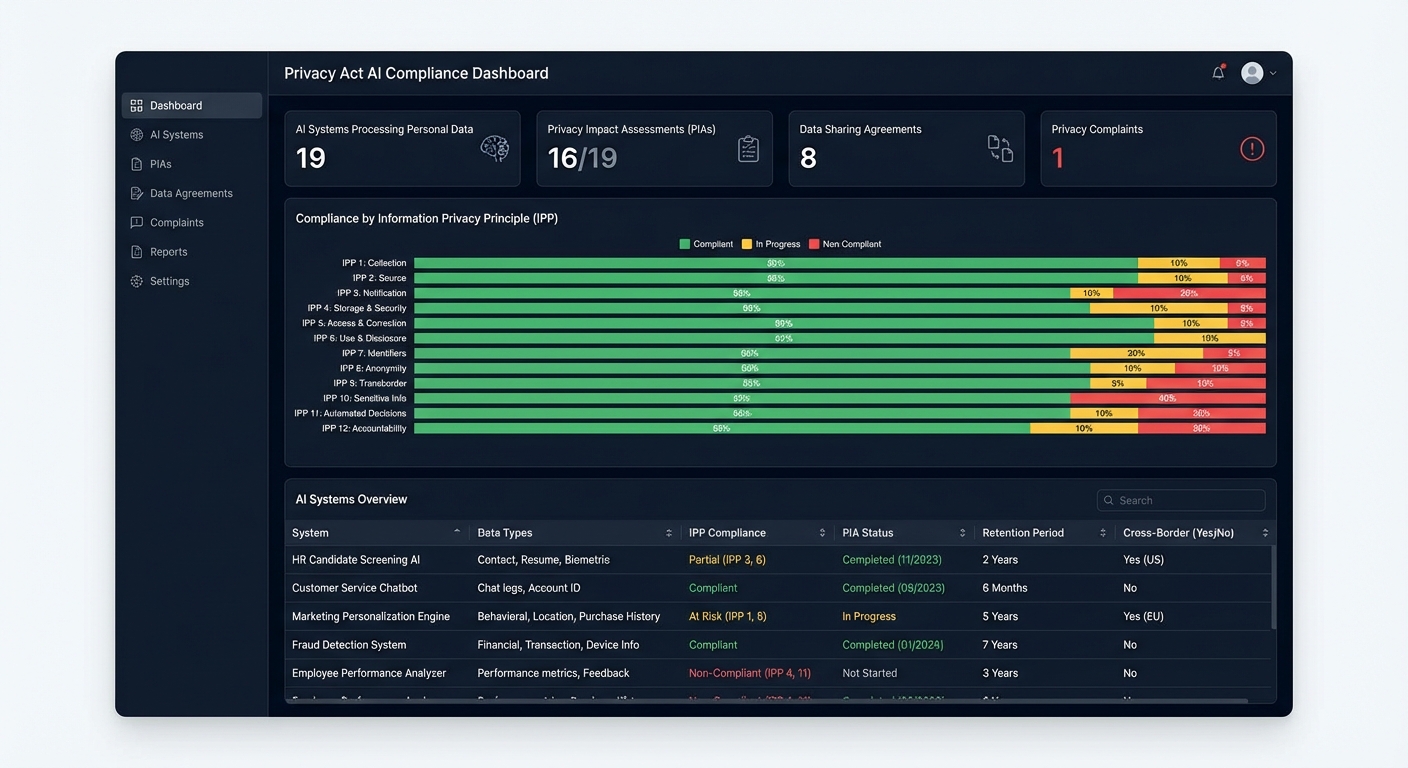Select Dashboard in the sidebar menu
This screenshot has width=1408, height=768.
pyautogui.click(x=176, y=104)
